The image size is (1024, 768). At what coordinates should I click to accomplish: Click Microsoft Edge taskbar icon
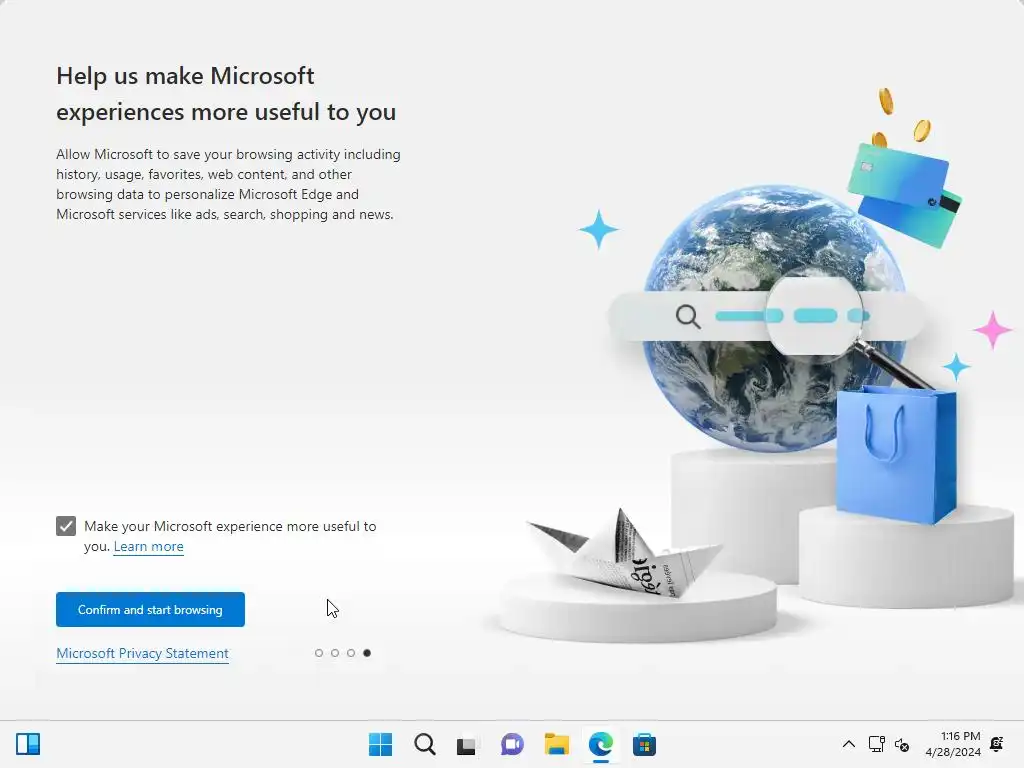click(601, 744)
